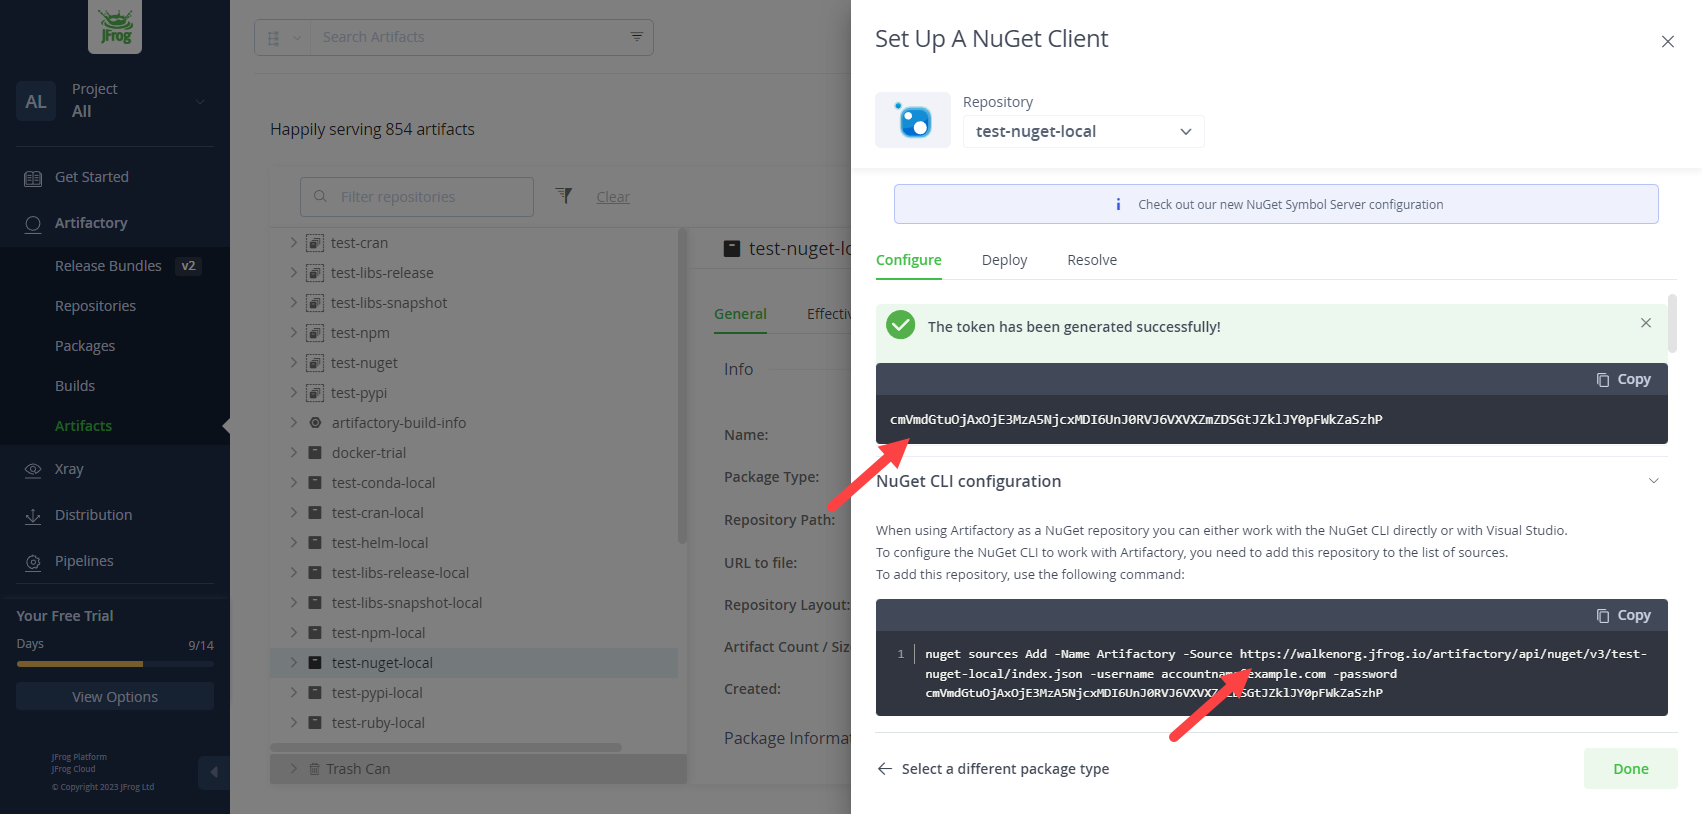Image resolution: width=1702 pixels, height=814 pixels.
Task: Click the funnel filter icon next to Clear
Action: coord(564,196)
